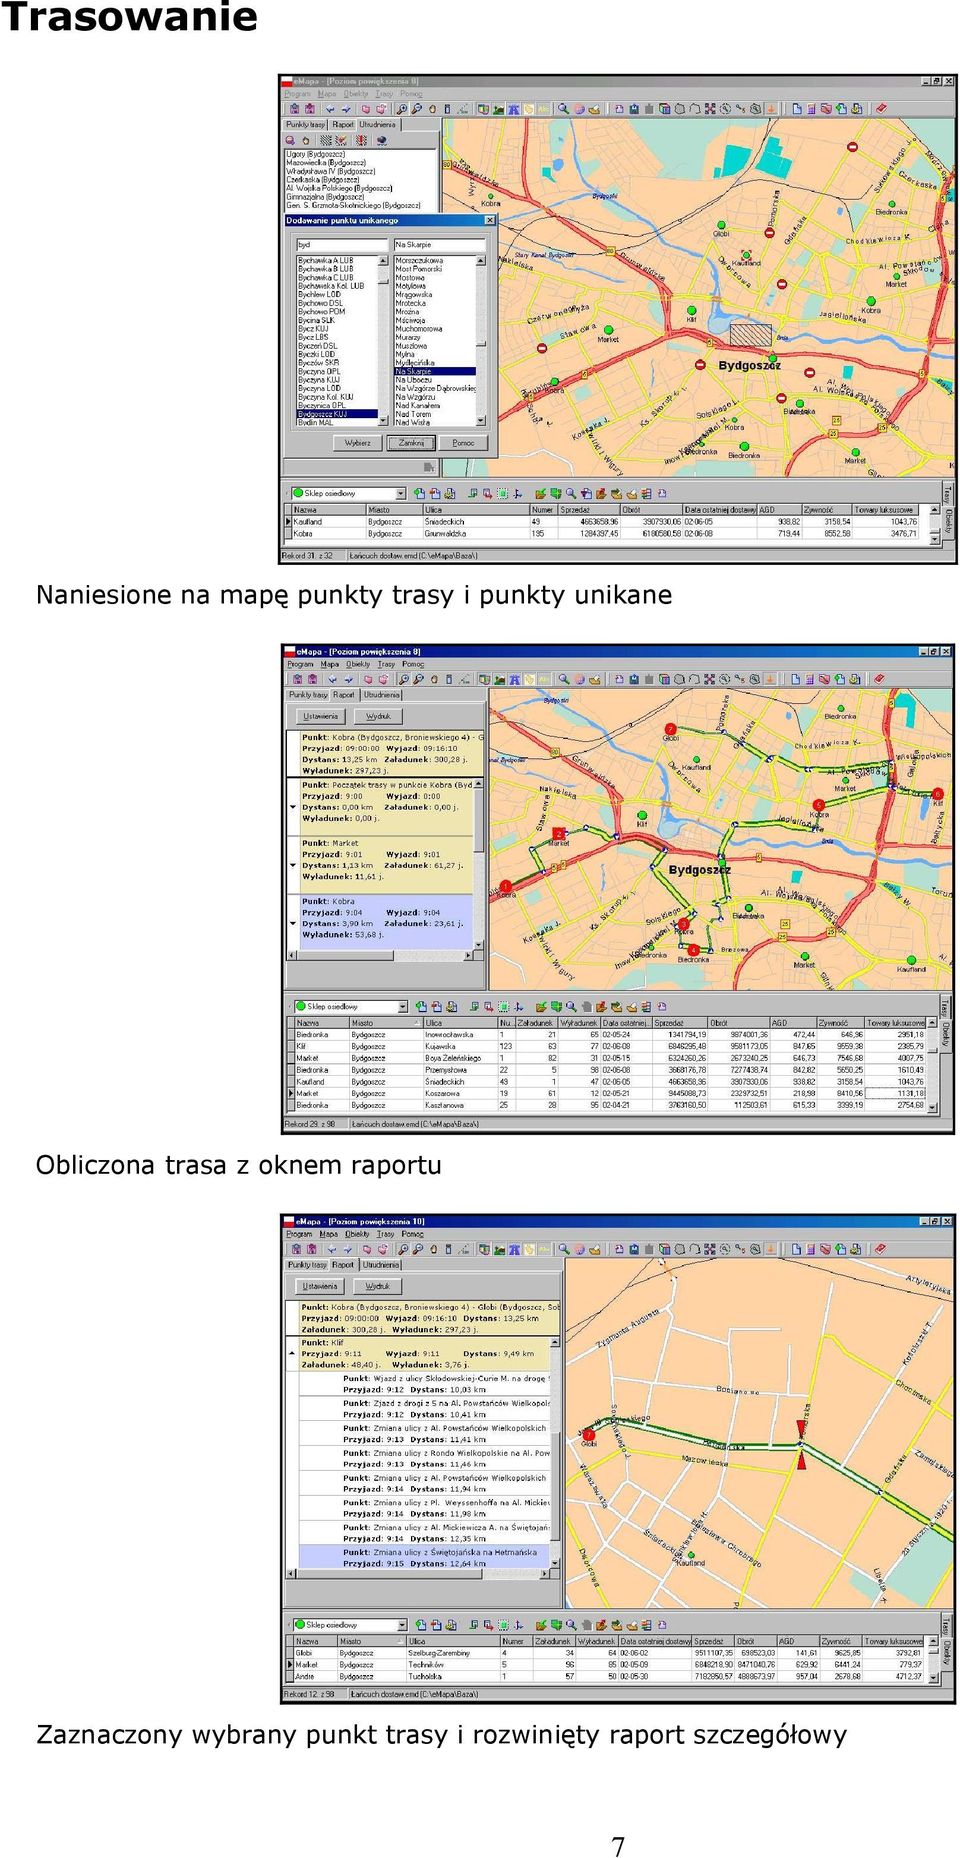This screenshot has width=960, height=1858.
Task: Sort by the 'Sprzedaż' column in top window table
Action: 588,510
